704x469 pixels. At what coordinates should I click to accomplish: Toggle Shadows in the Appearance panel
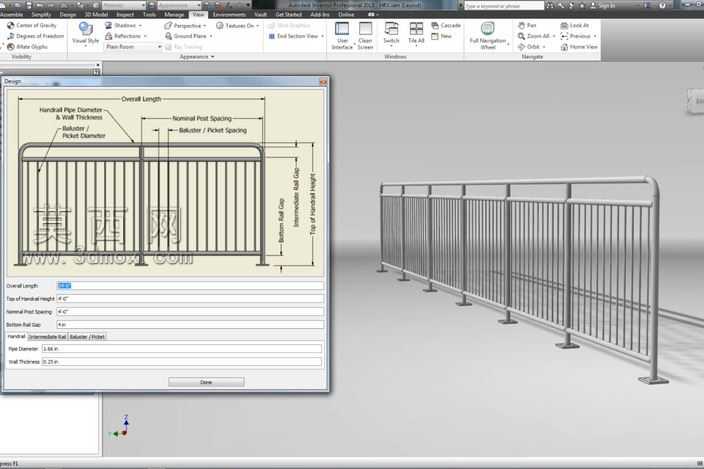coord(120,26)
